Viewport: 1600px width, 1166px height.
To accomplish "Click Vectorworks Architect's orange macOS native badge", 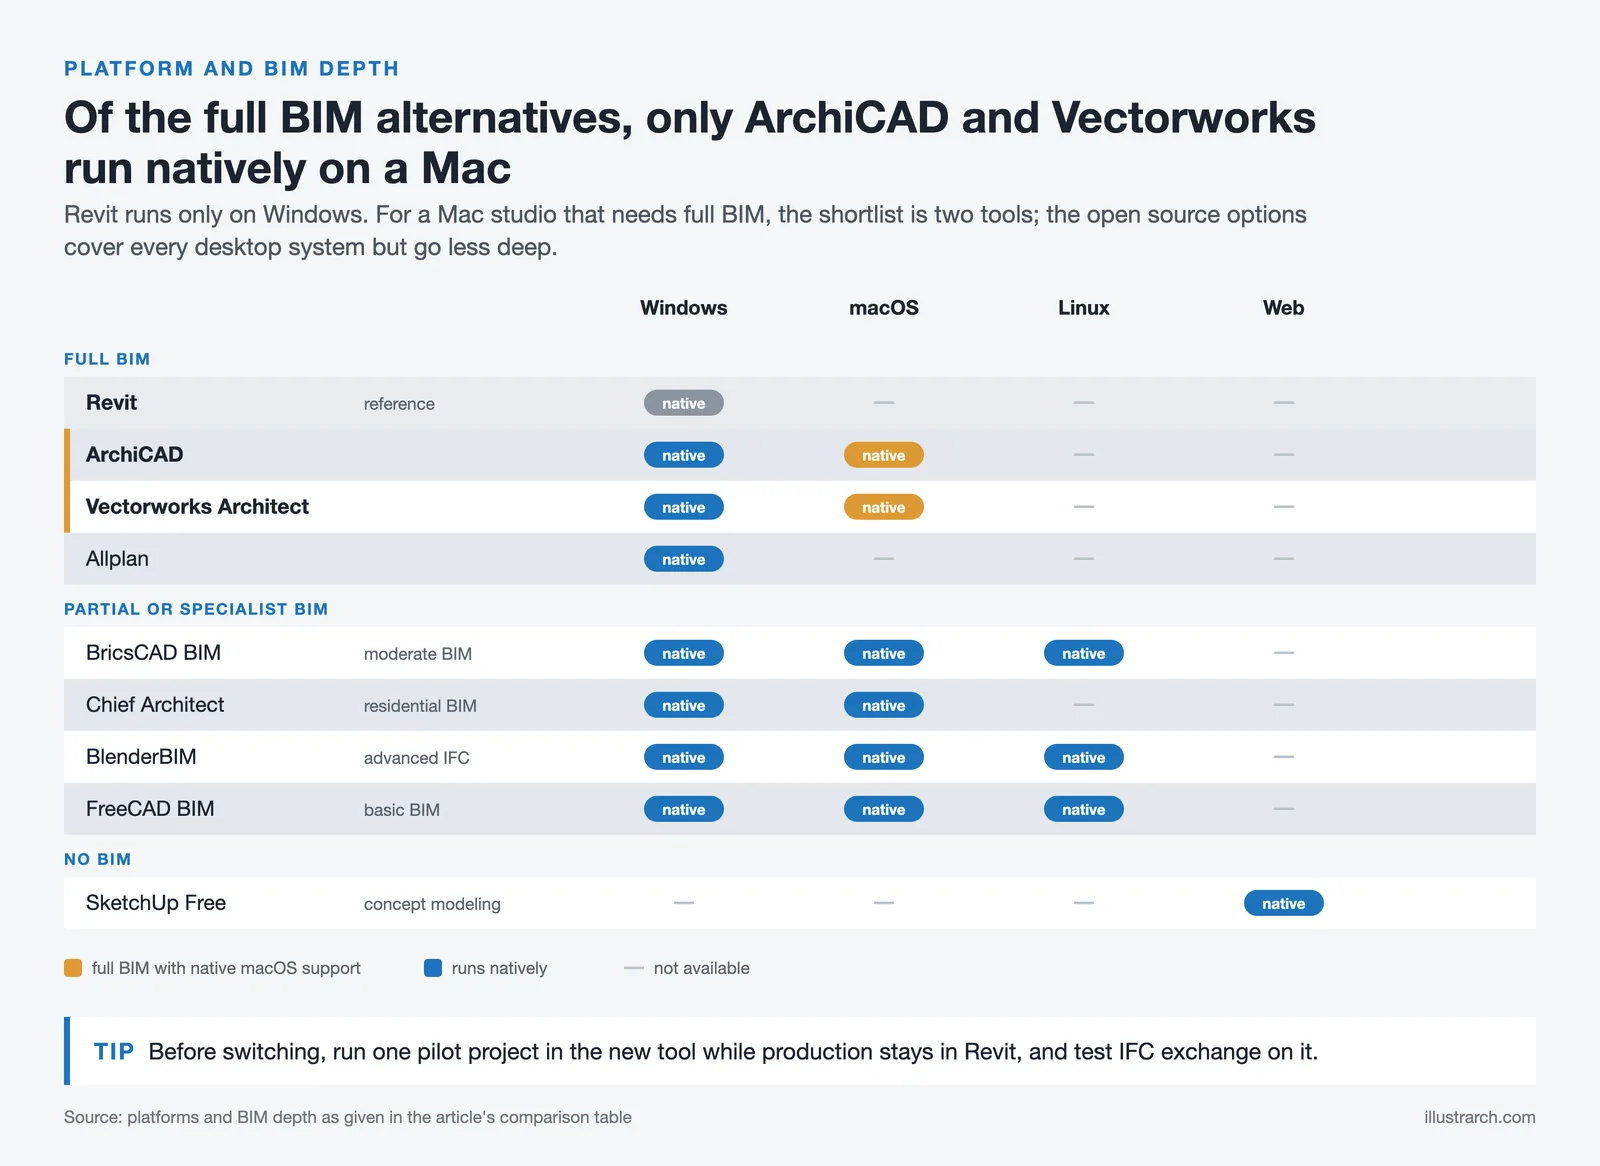I will click(884, 507).
